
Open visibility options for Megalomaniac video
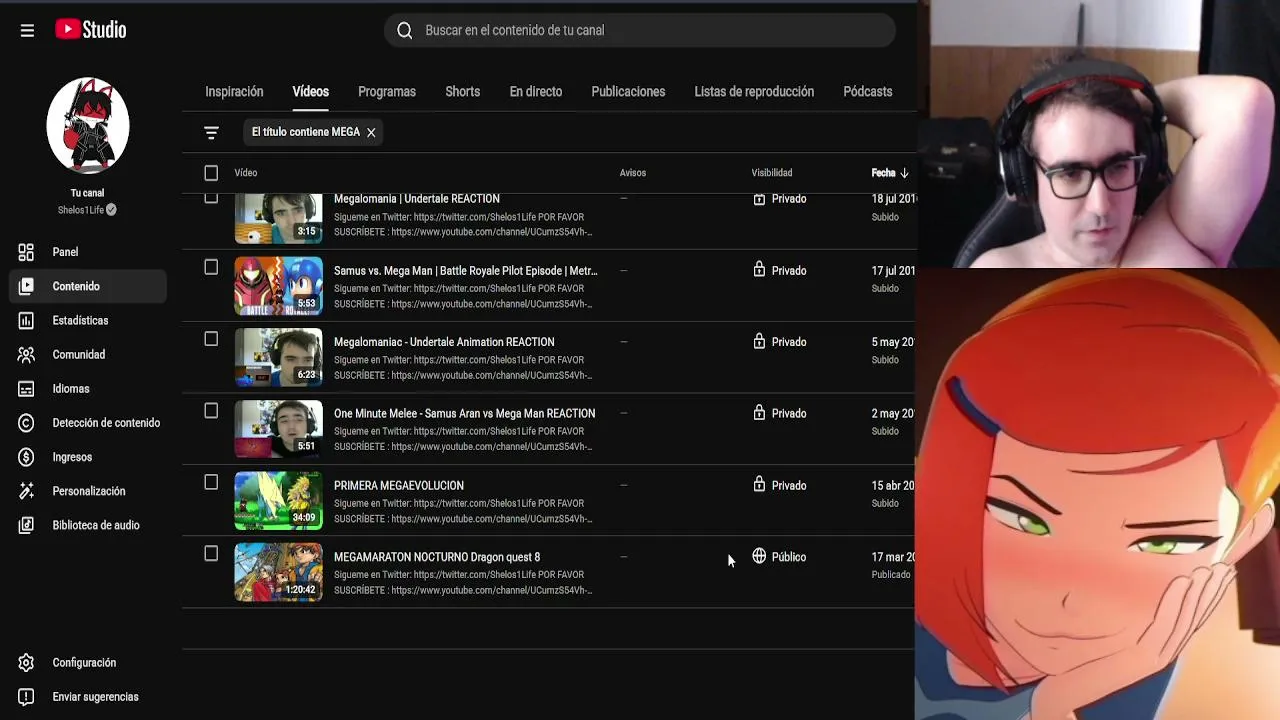pos(789,342)
